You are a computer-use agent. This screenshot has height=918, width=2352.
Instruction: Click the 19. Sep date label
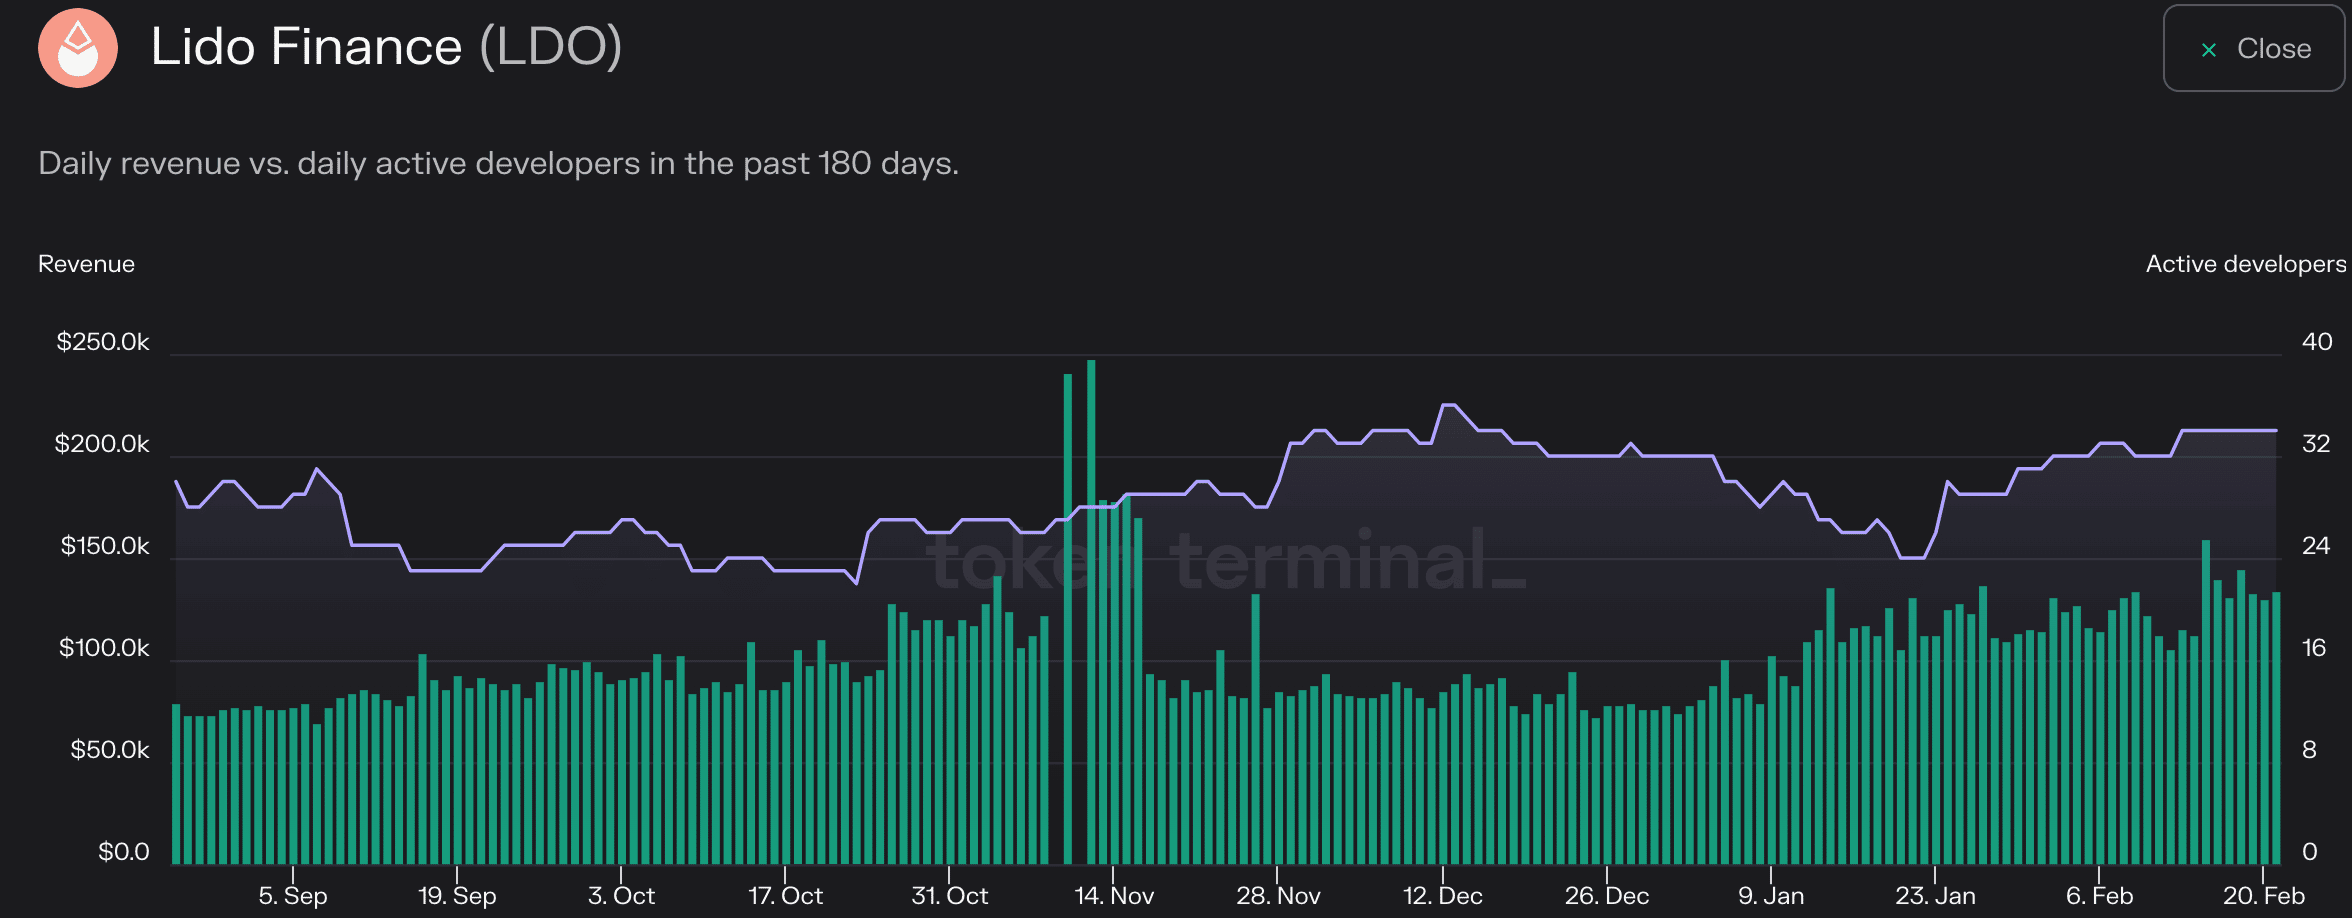click(457, 896)
